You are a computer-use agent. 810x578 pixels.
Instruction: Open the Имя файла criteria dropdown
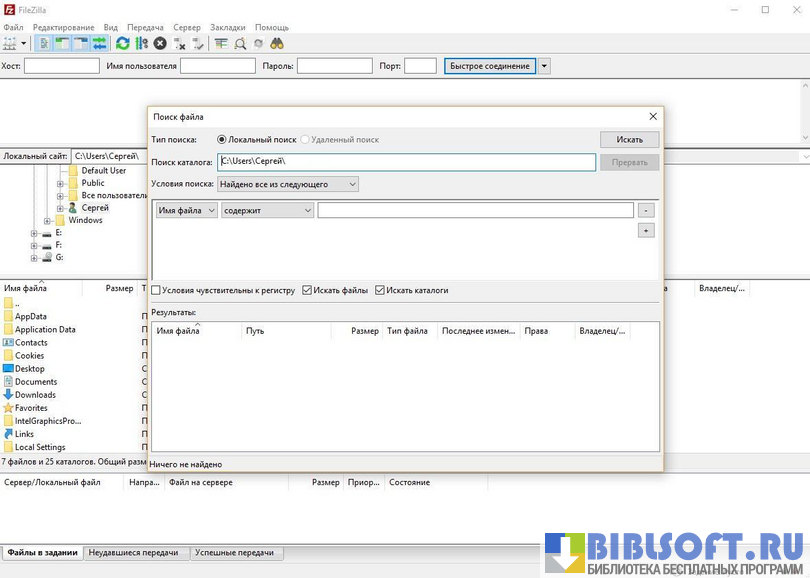(186, 210)
